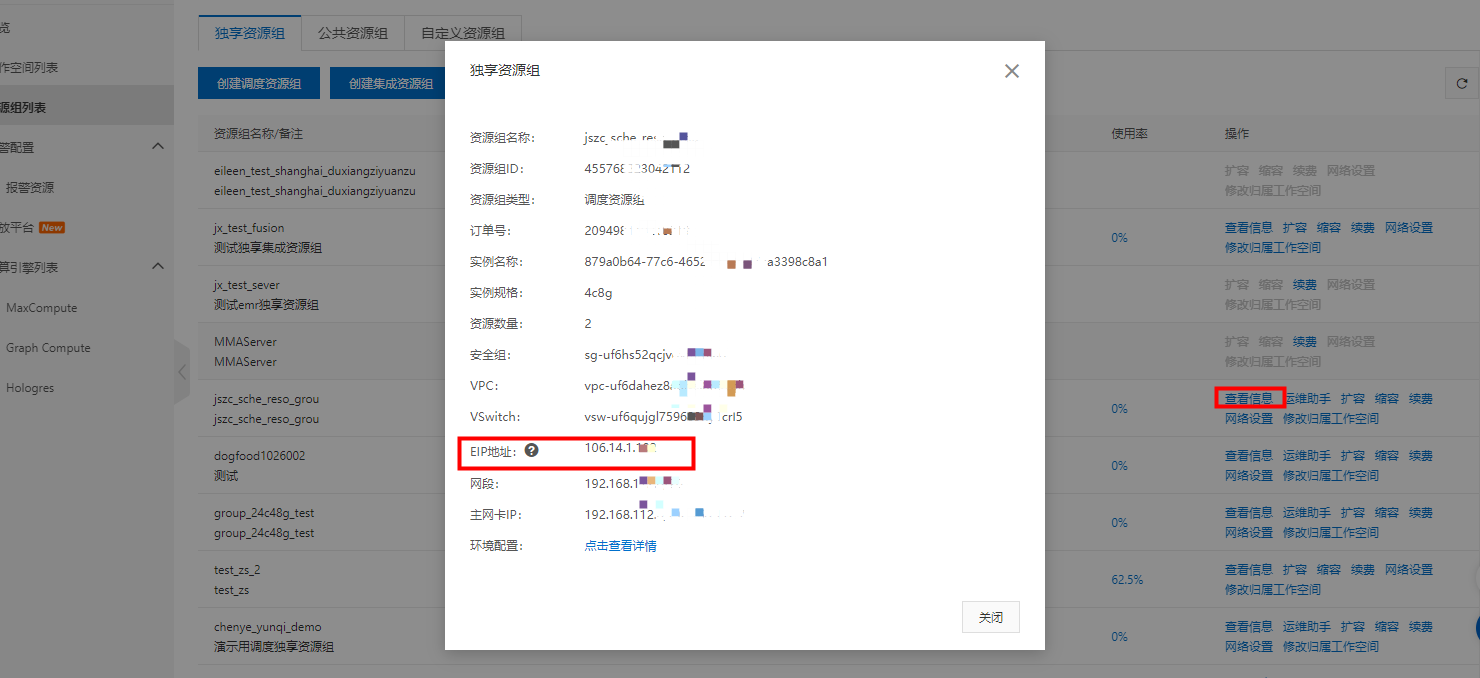This screenshot has width=1480, height=678.
Task: Click 查看信息 for dogfood1026002
Action: 1249,456
